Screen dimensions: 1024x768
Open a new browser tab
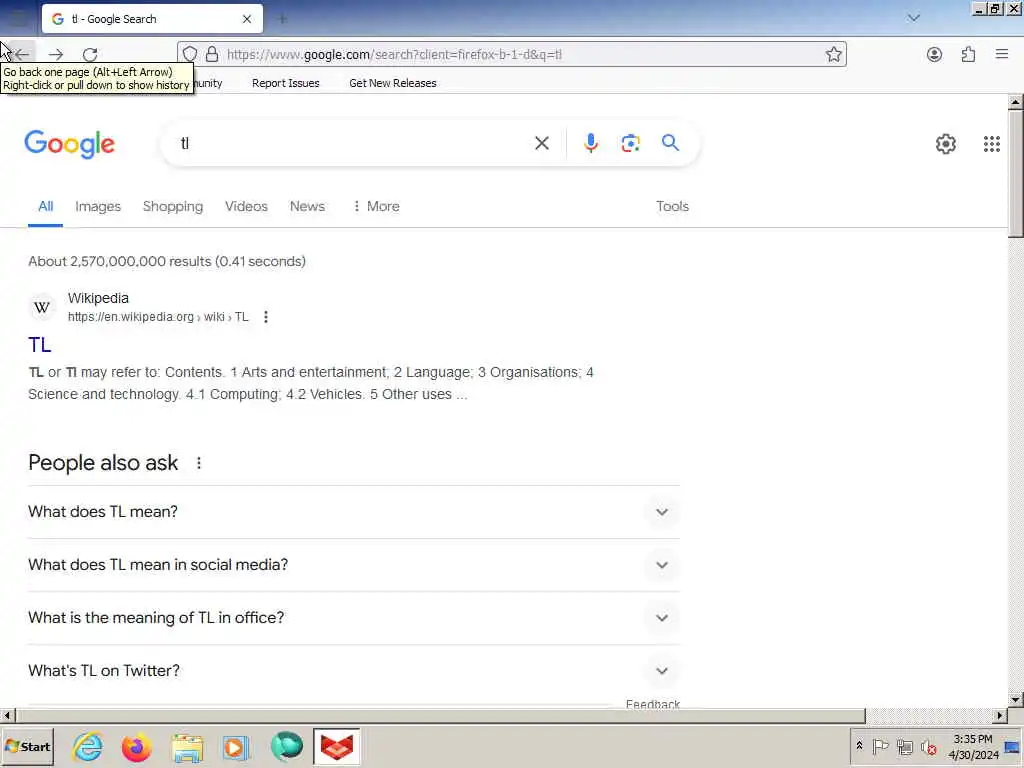(283, 19)
